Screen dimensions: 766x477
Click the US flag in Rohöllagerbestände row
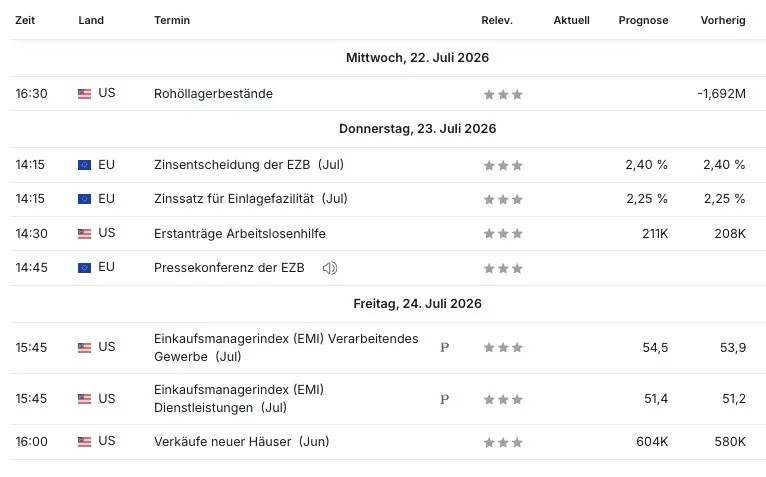(x=85, y=94)
